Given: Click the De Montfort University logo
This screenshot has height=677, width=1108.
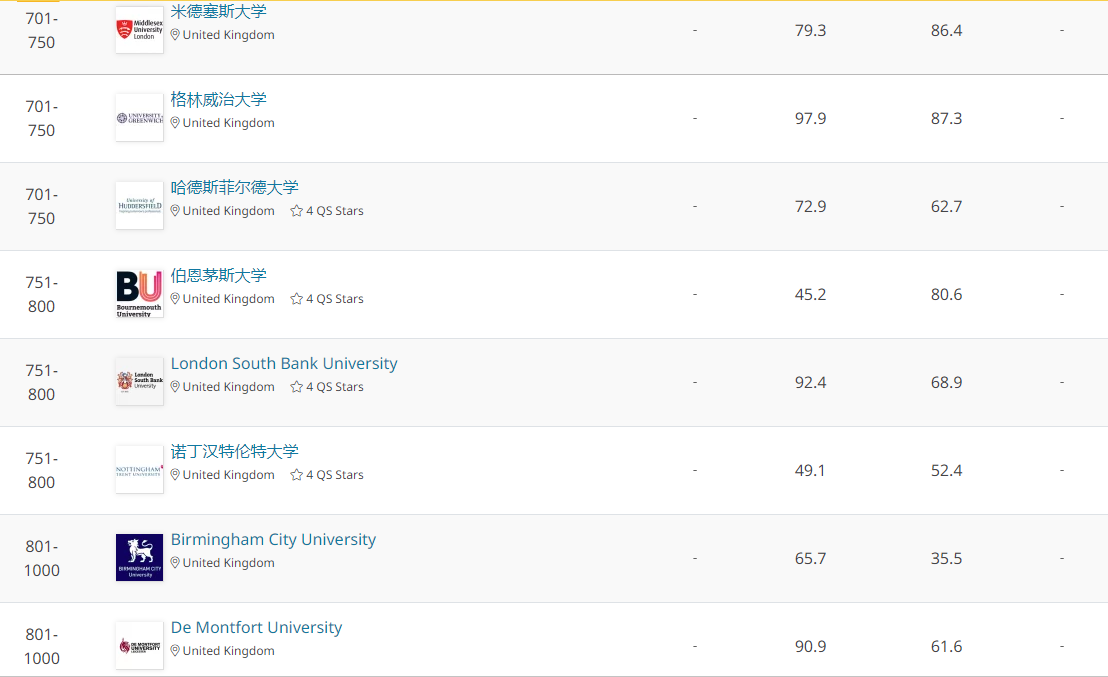Looking at the screenshot, I should (x=139, y=646).
